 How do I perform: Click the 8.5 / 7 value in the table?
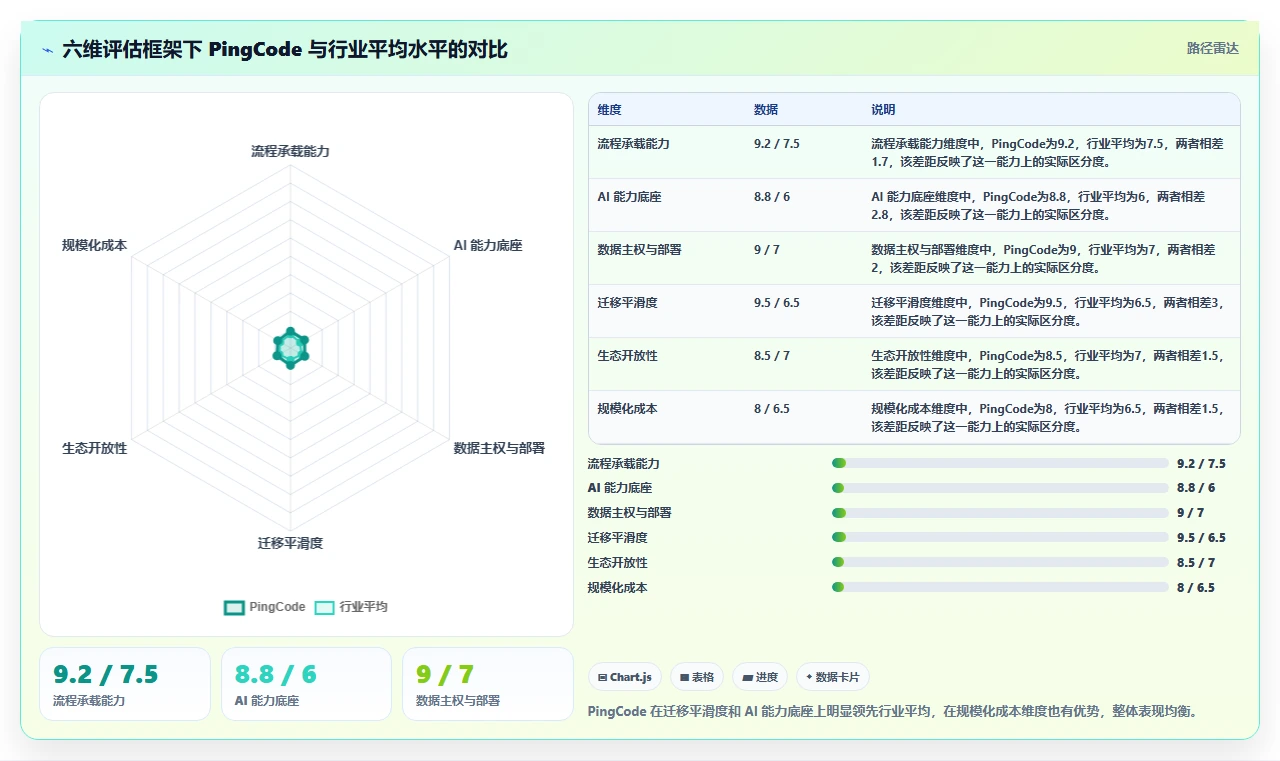772,356
